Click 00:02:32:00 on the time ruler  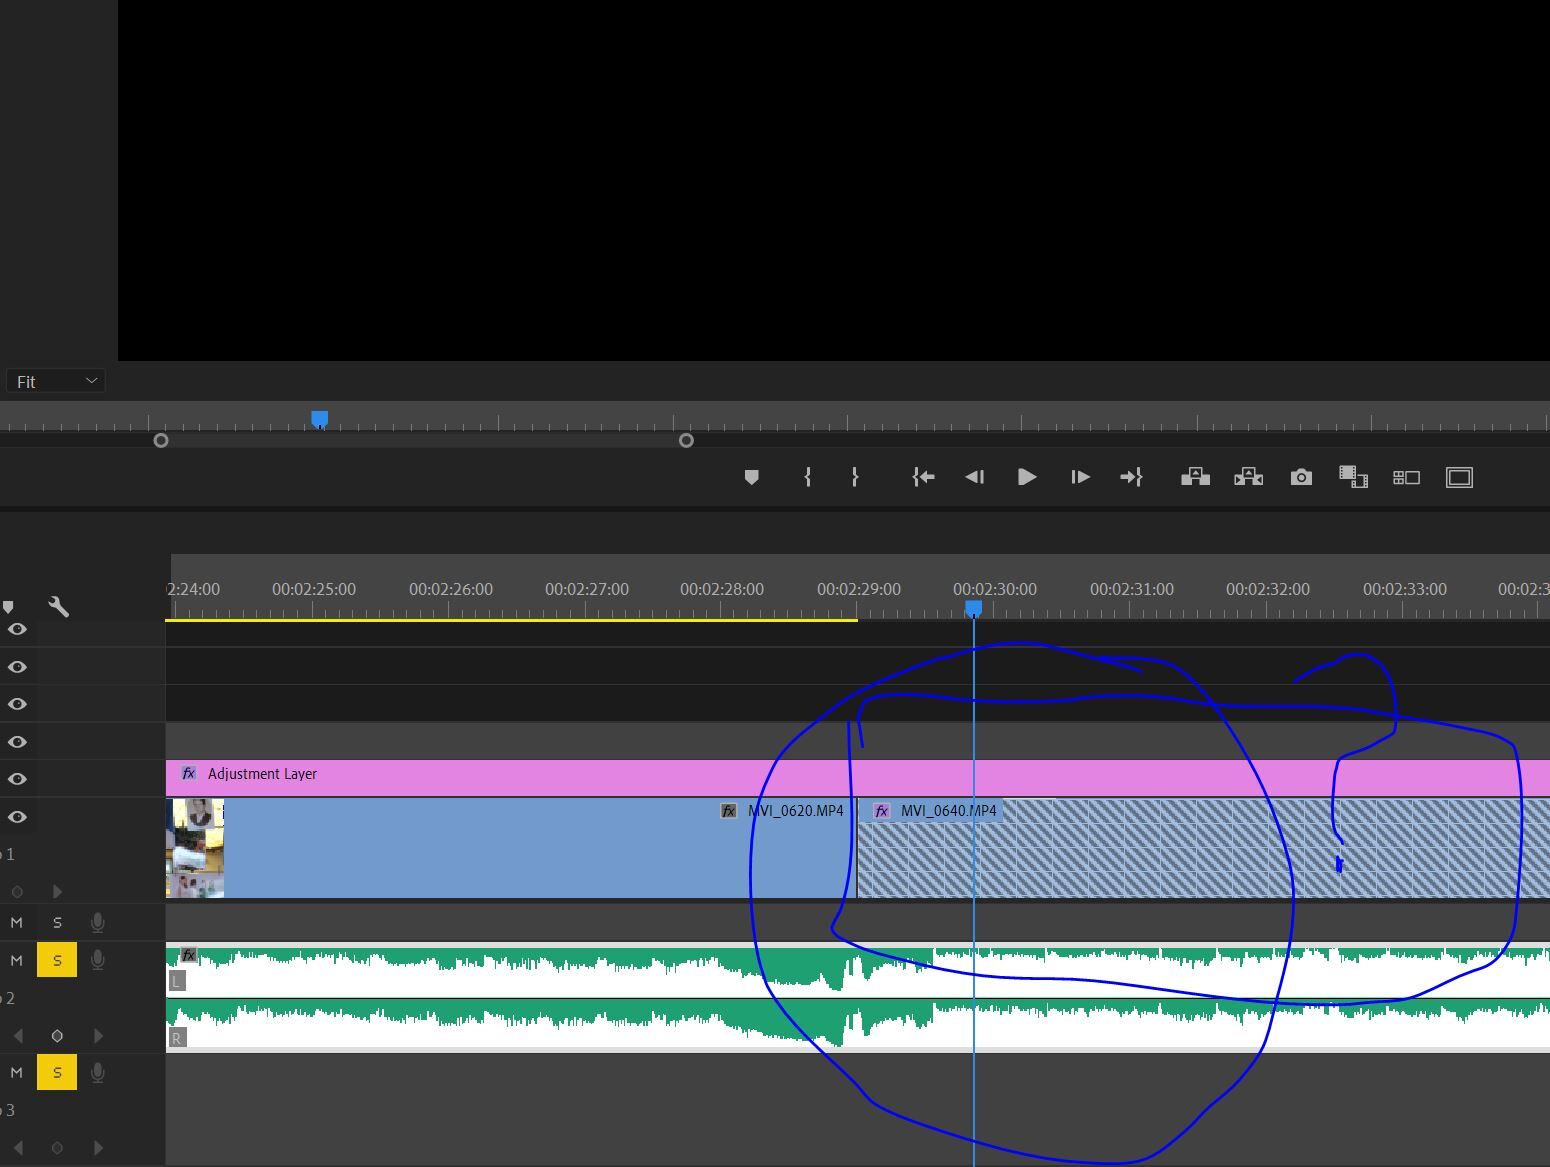[1268, 589]
